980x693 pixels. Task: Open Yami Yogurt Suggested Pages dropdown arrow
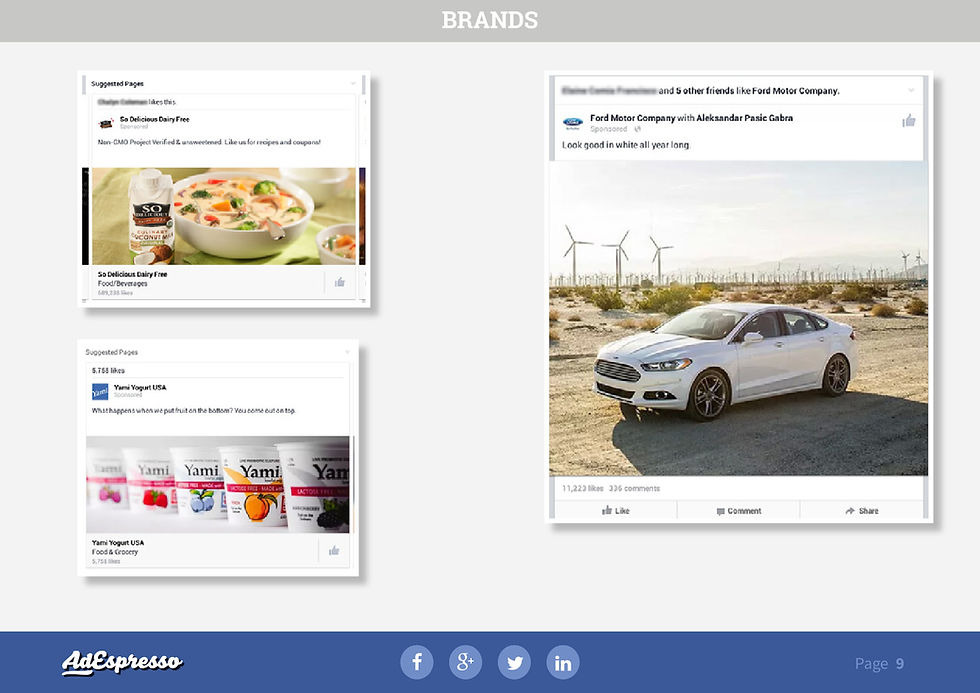click(x=348, y=352)
